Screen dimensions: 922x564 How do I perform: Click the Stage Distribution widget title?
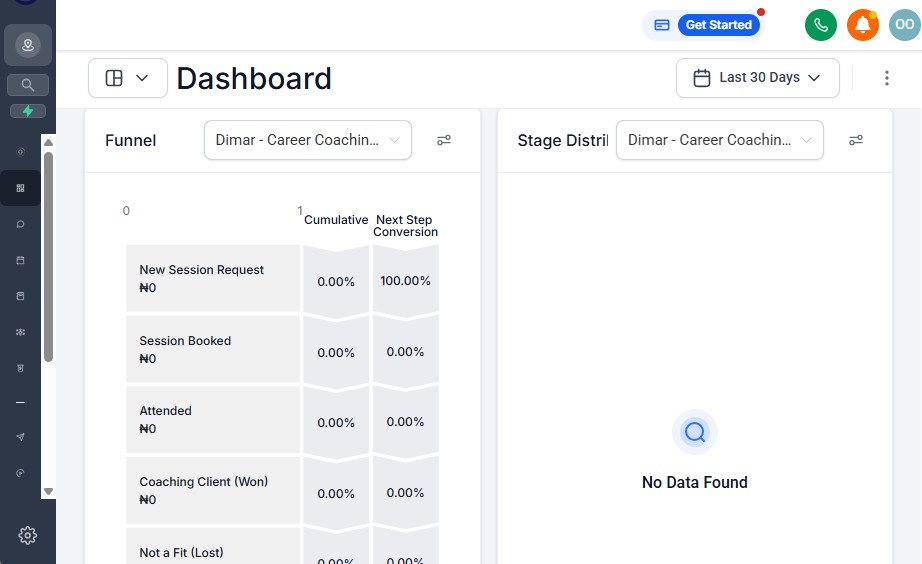click(x=563, y=140)
